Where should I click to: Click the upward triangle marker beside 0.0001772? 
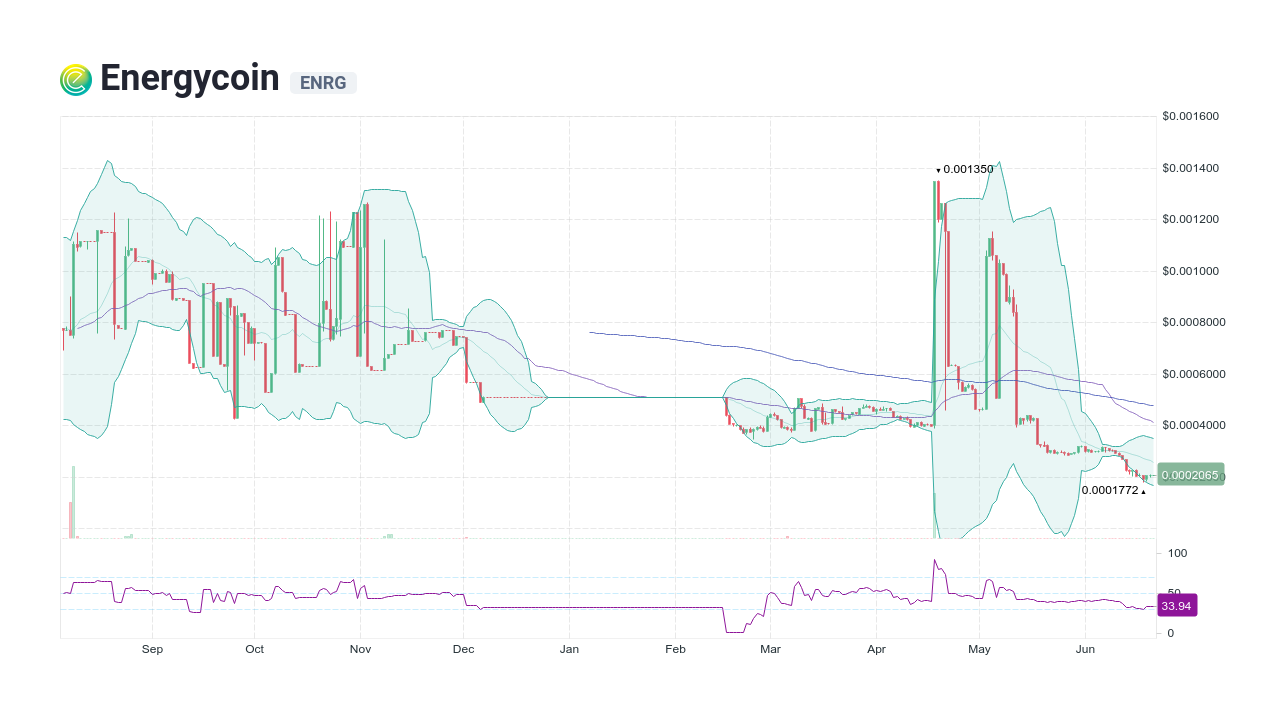[1144, 491]
